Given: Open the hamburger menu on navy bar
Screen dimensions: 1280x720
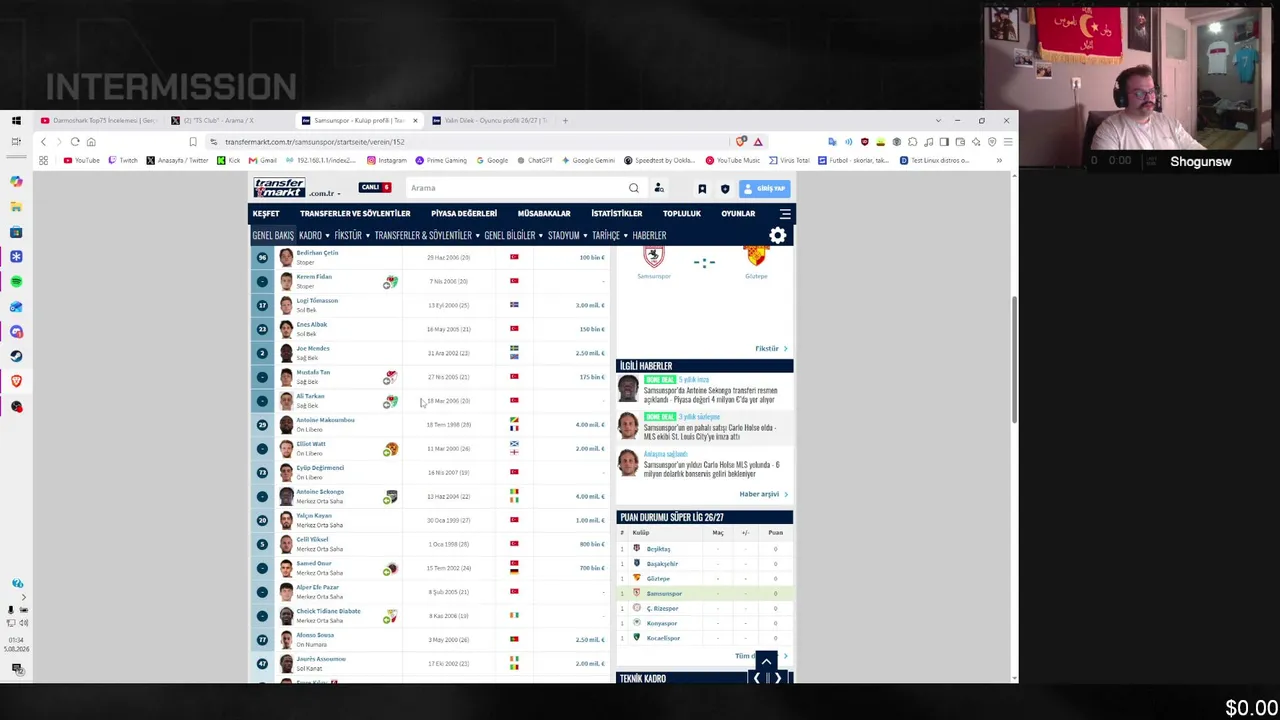Looking at the screenshot, I should (x=785, y=214).
